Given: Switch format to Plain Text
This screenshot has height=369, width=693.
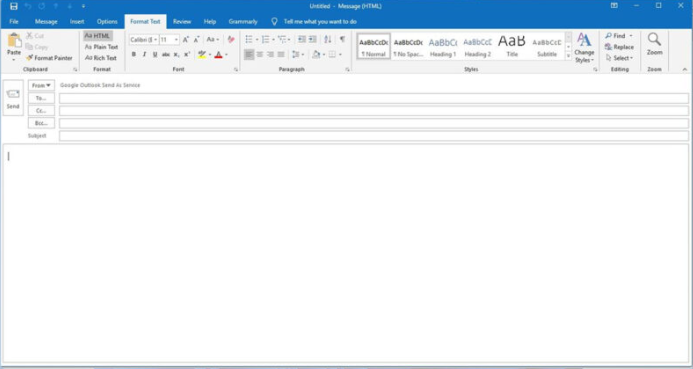Looking at the screenshot, I should click(101, 47).
